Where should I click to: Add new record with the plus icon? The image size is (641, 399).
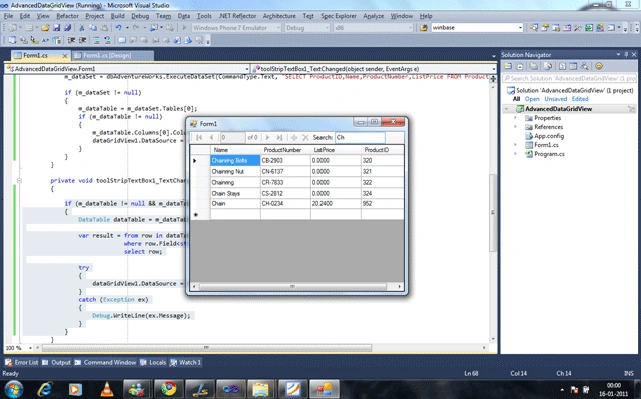(294, 137)
